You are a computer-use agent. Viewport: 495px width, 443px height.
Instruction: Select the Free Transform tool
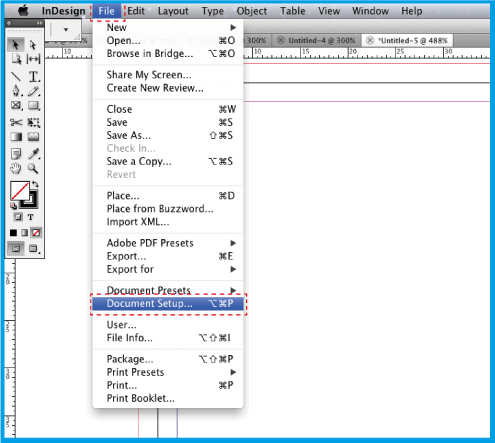coord(33,122)
